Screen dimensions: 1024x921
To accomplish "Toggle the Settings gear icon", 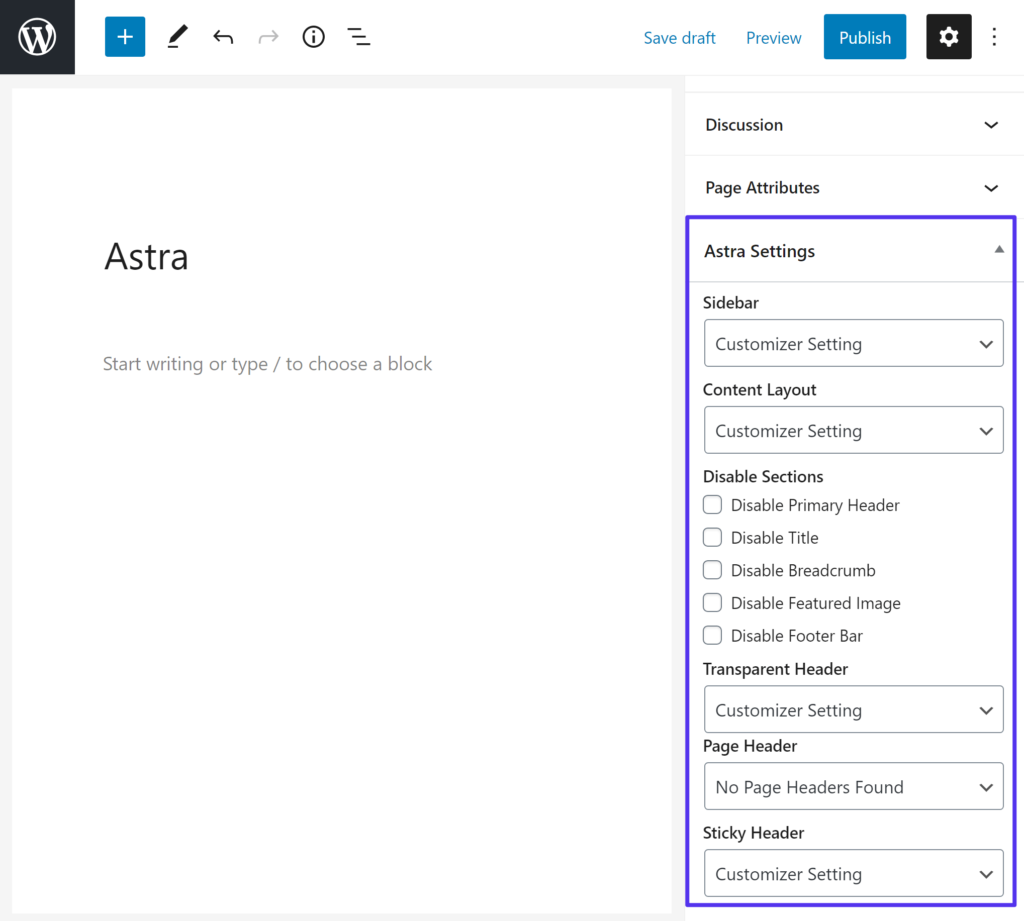I will pos(948,37).
